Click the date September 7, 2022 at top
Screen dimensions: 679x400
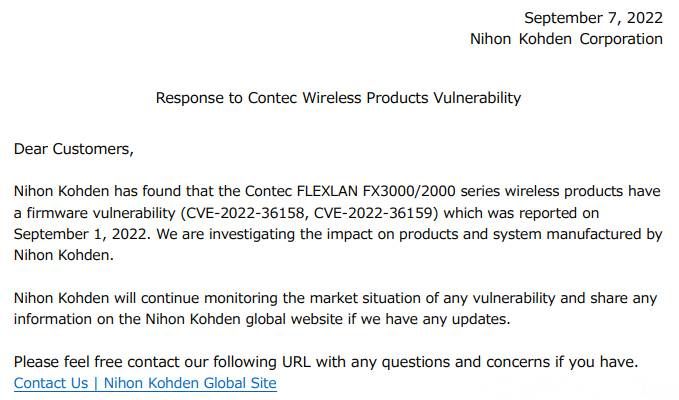coord(593,18)
